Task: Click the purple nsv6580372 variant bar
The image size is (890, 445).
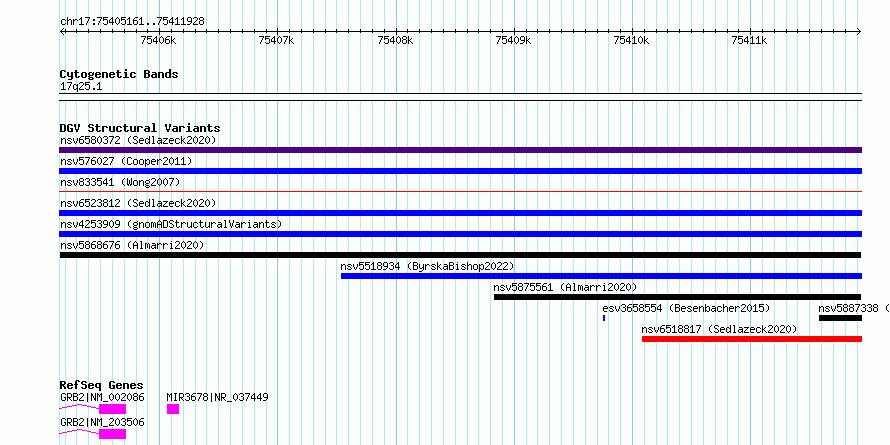Action: point(460,150)
